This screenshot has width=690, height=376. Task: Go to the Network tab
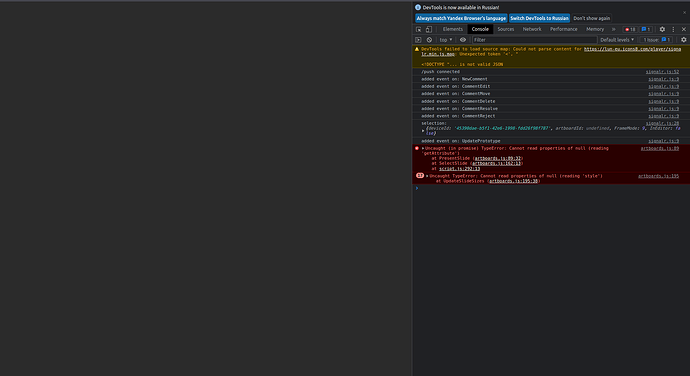(532, 29)
